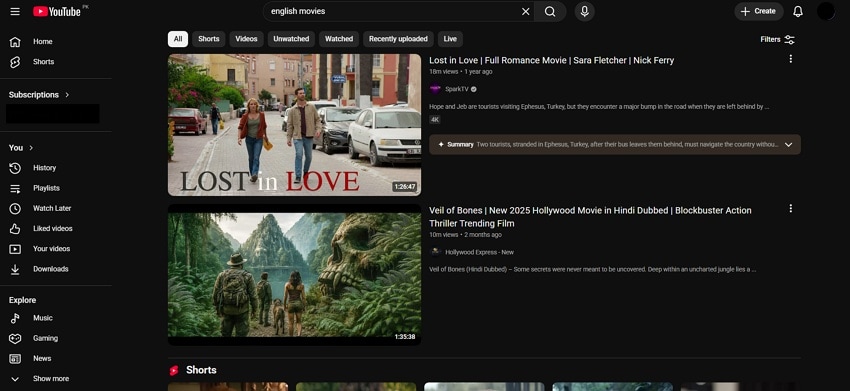Click the History clock icon
The image size is (850, 391).
coord(15,168)
